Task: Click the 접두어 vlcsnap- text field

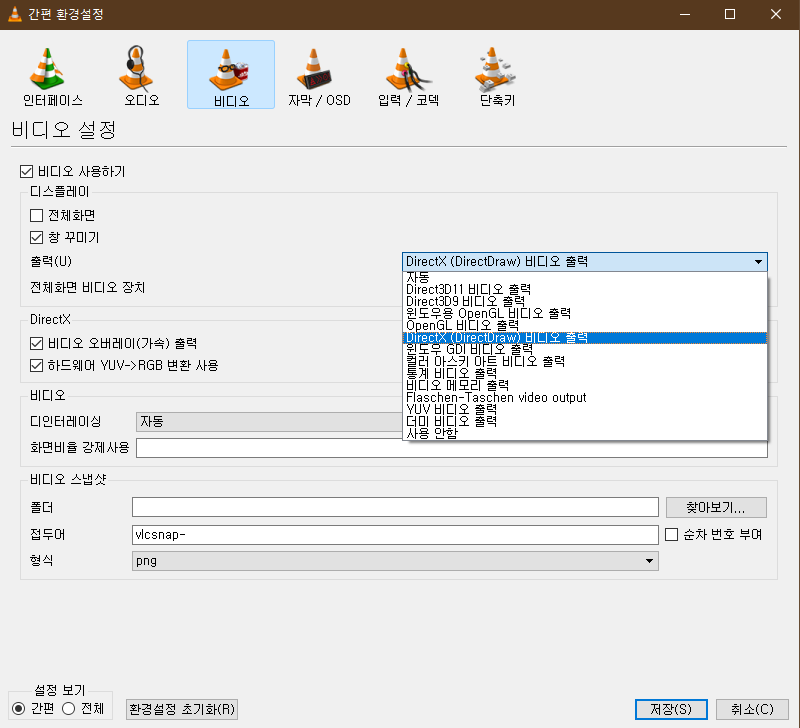Action: pos(394,534)
